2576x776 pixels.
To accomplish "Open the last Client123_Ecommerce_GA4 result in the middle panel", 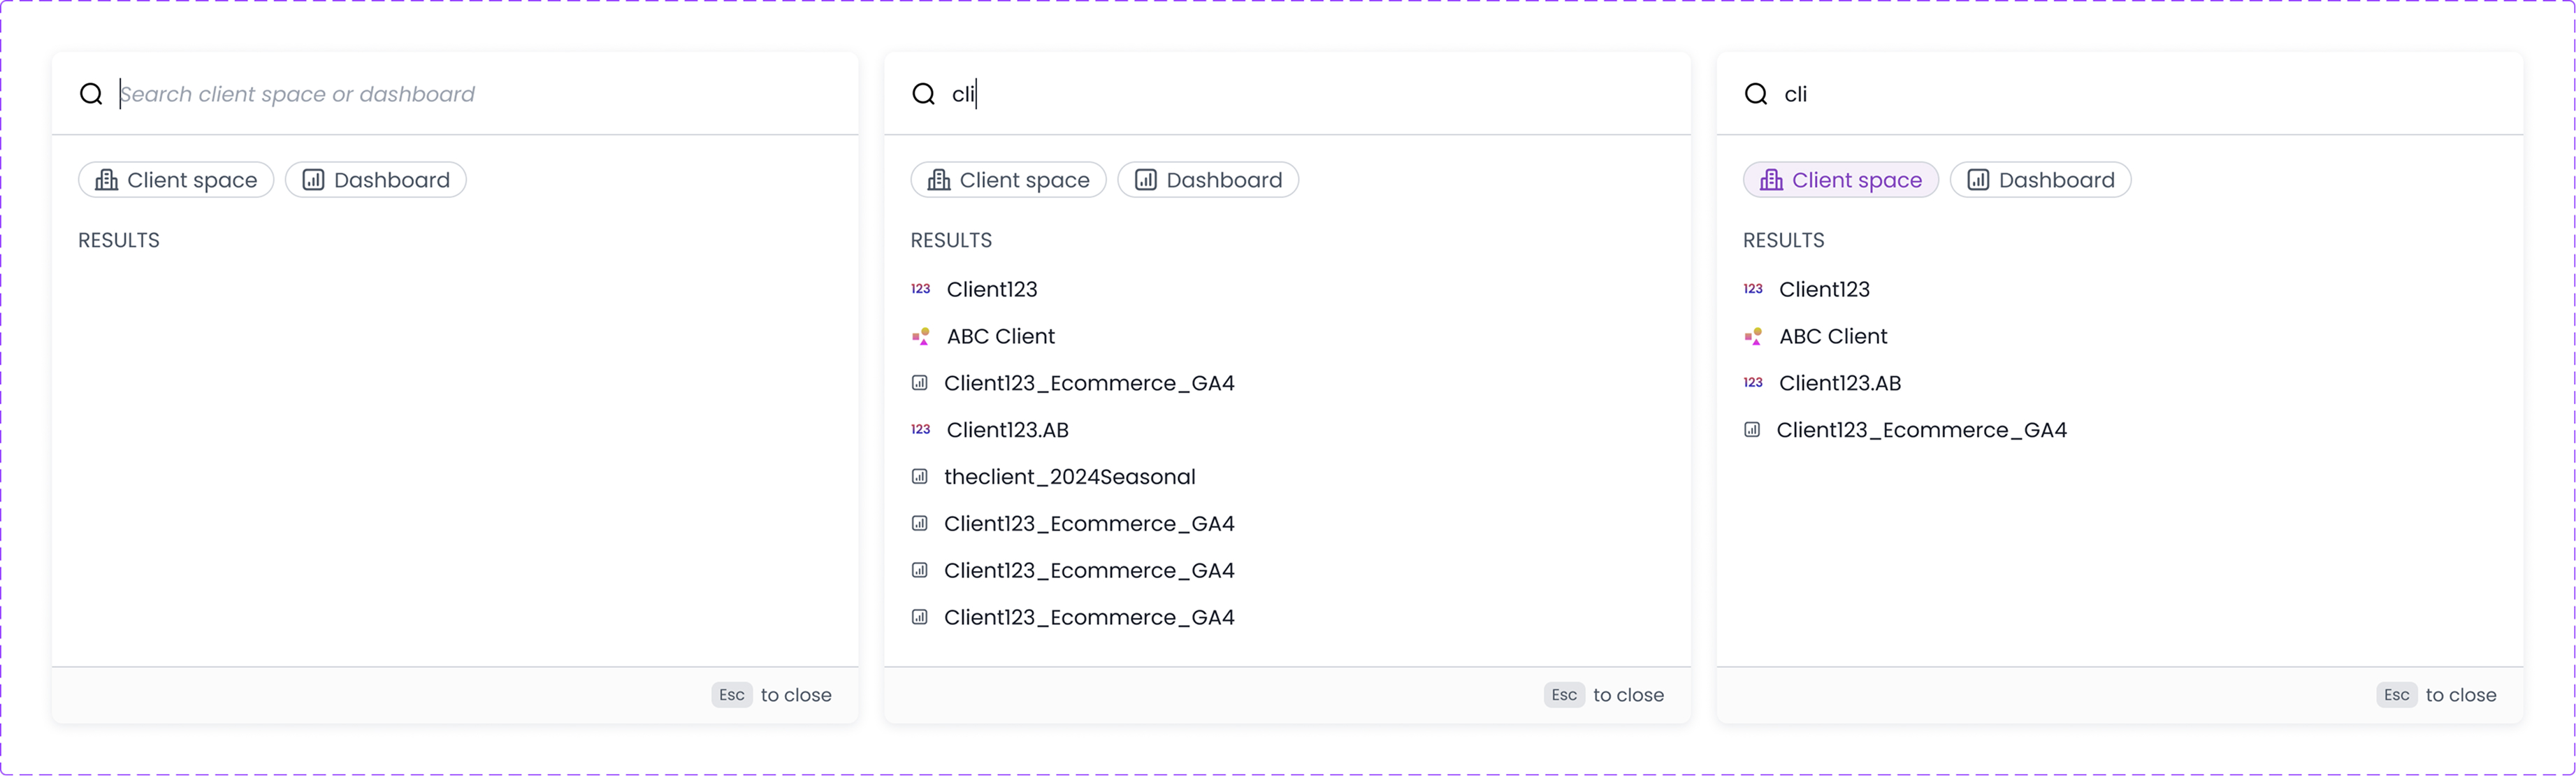I will pos(1088,617).
